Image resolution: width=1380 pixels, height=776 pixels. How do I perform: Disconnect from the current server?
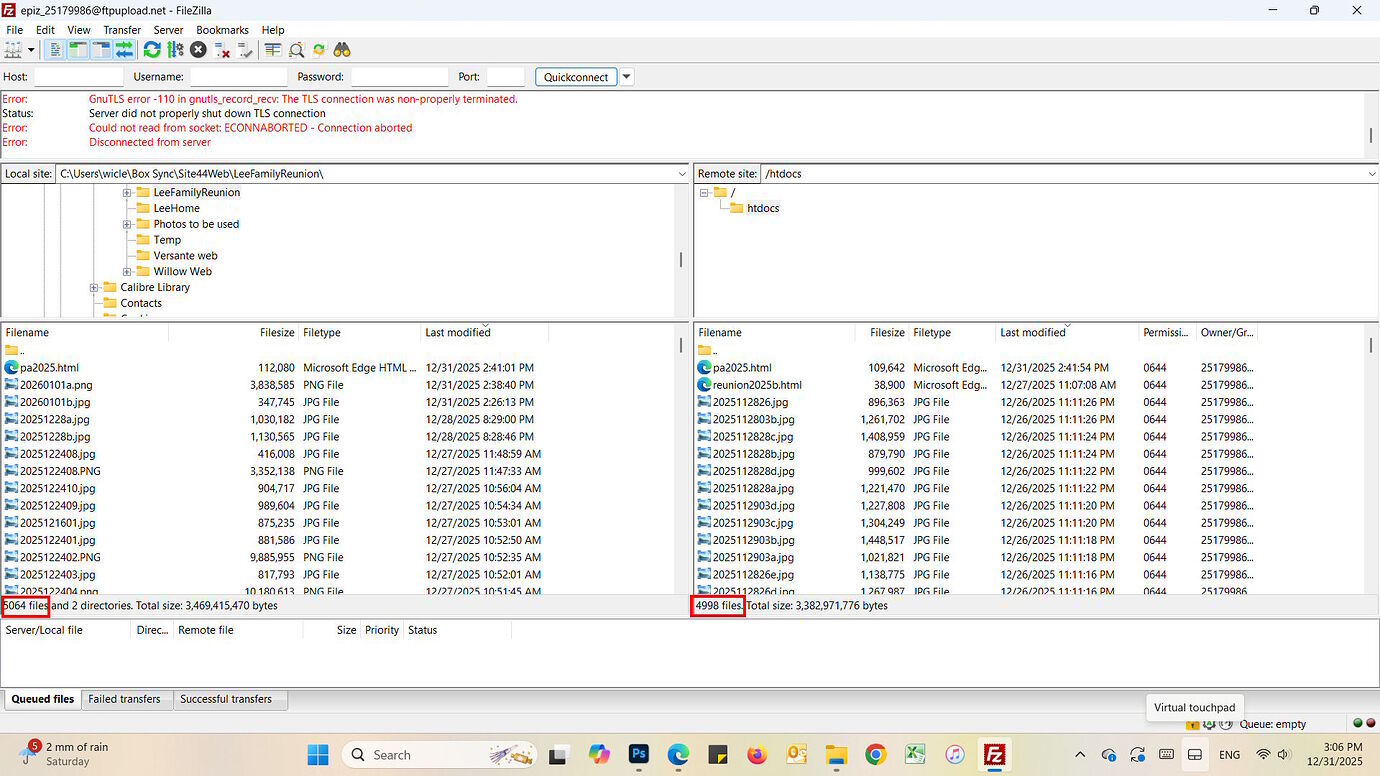pos(220,50)
